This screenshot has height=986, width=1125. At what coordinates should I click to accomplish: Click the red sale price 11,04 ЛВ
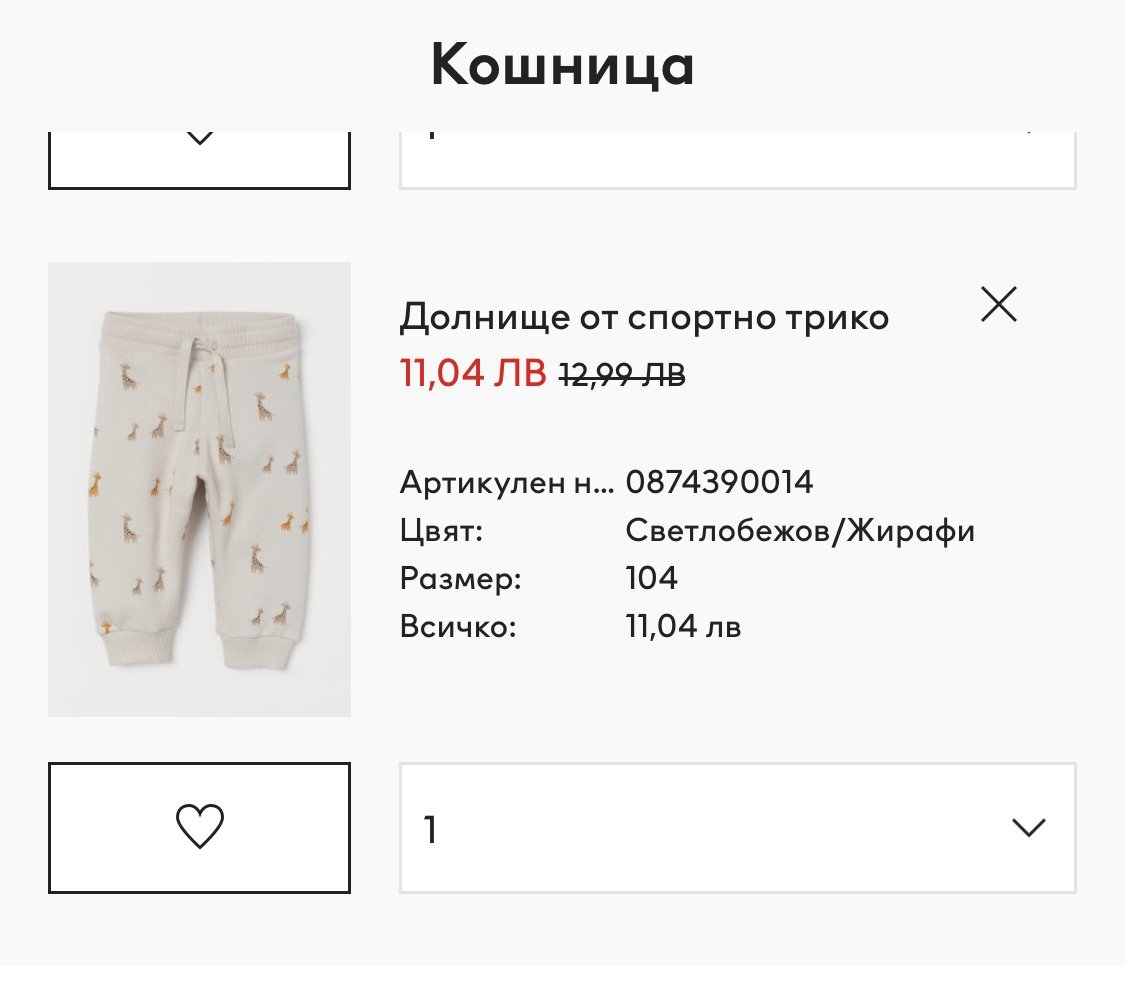coord(473,373)
